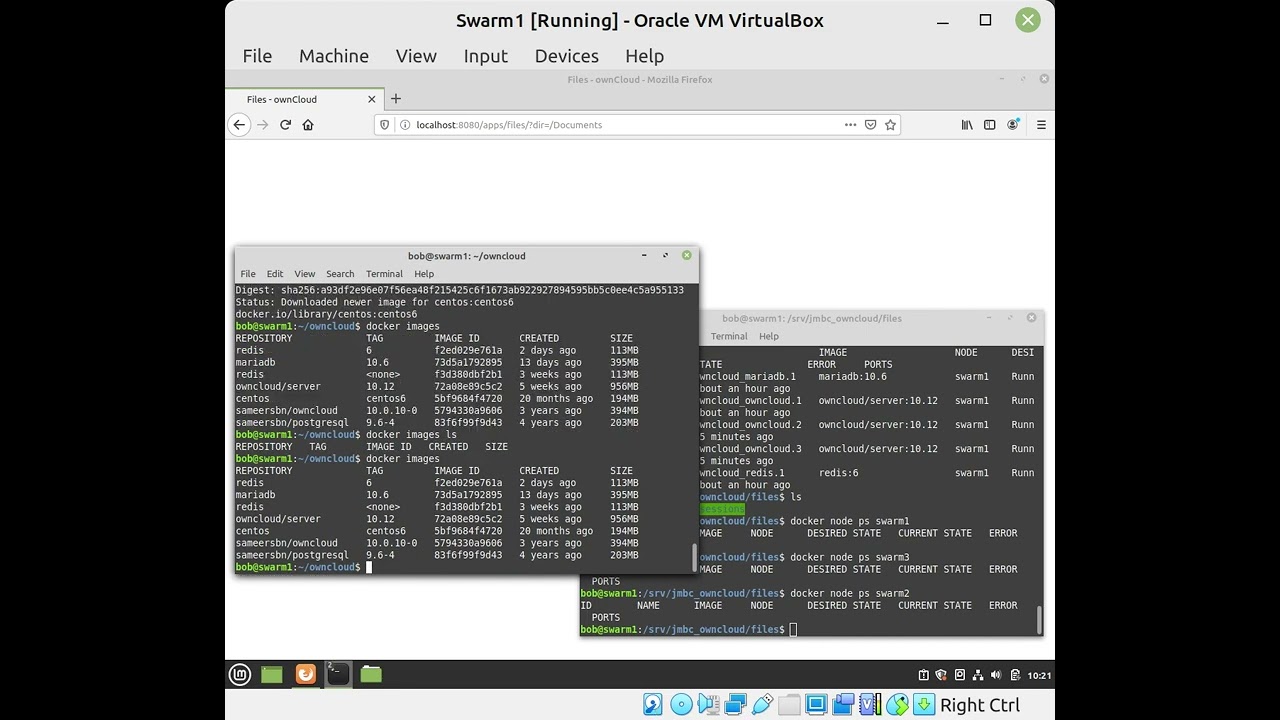Click VirtualBox hard disk activity icon
1280x720 pixels.
tap(653, 705)
